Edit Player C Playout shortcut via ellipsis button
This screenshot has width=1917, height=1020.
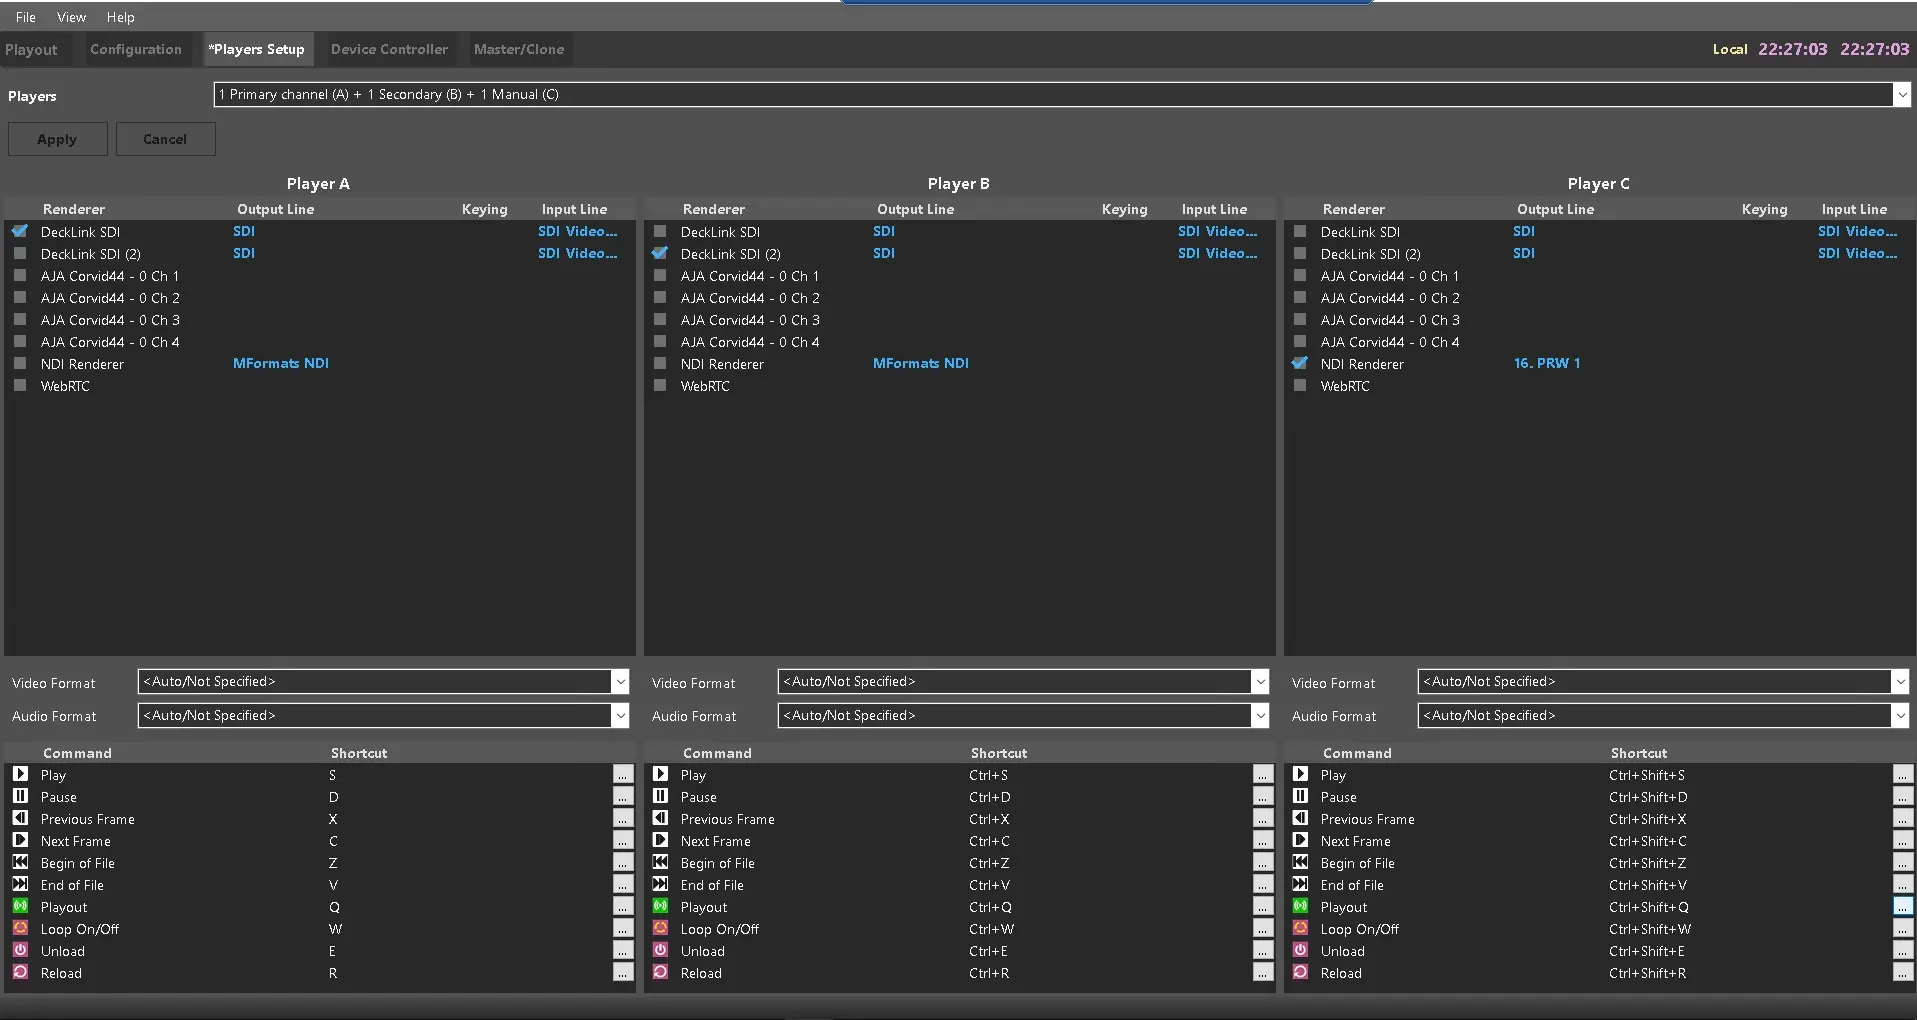pyautogui.click(x=1902, y=906)
